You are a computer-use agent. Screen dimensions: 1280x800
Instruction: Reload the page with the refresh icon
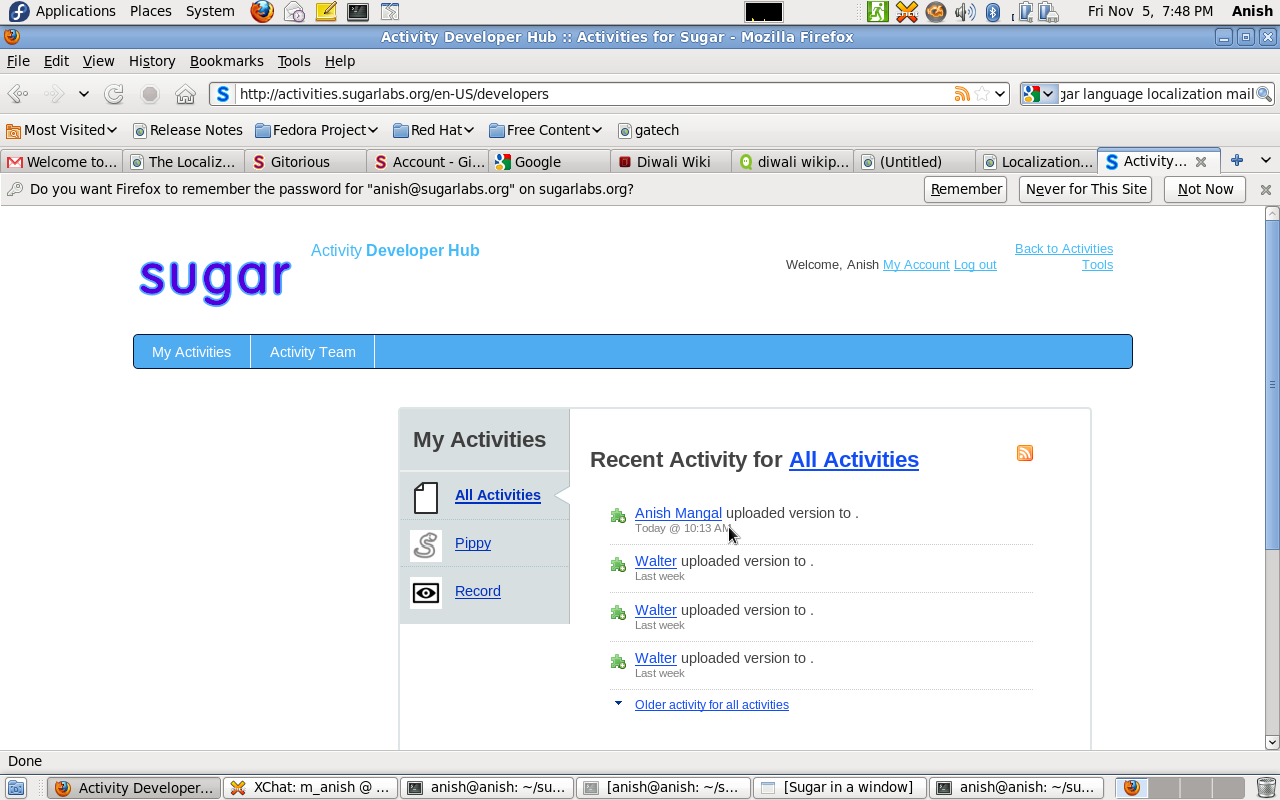click(x=114, y=94)
